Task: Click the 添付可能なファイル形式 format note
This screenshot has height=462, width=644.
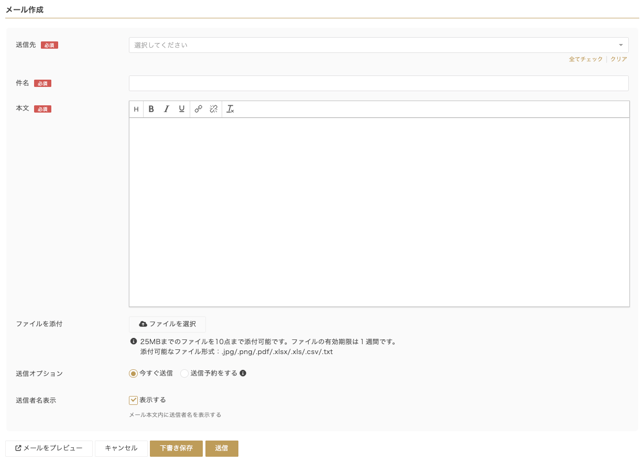Action: click(237, 352)
